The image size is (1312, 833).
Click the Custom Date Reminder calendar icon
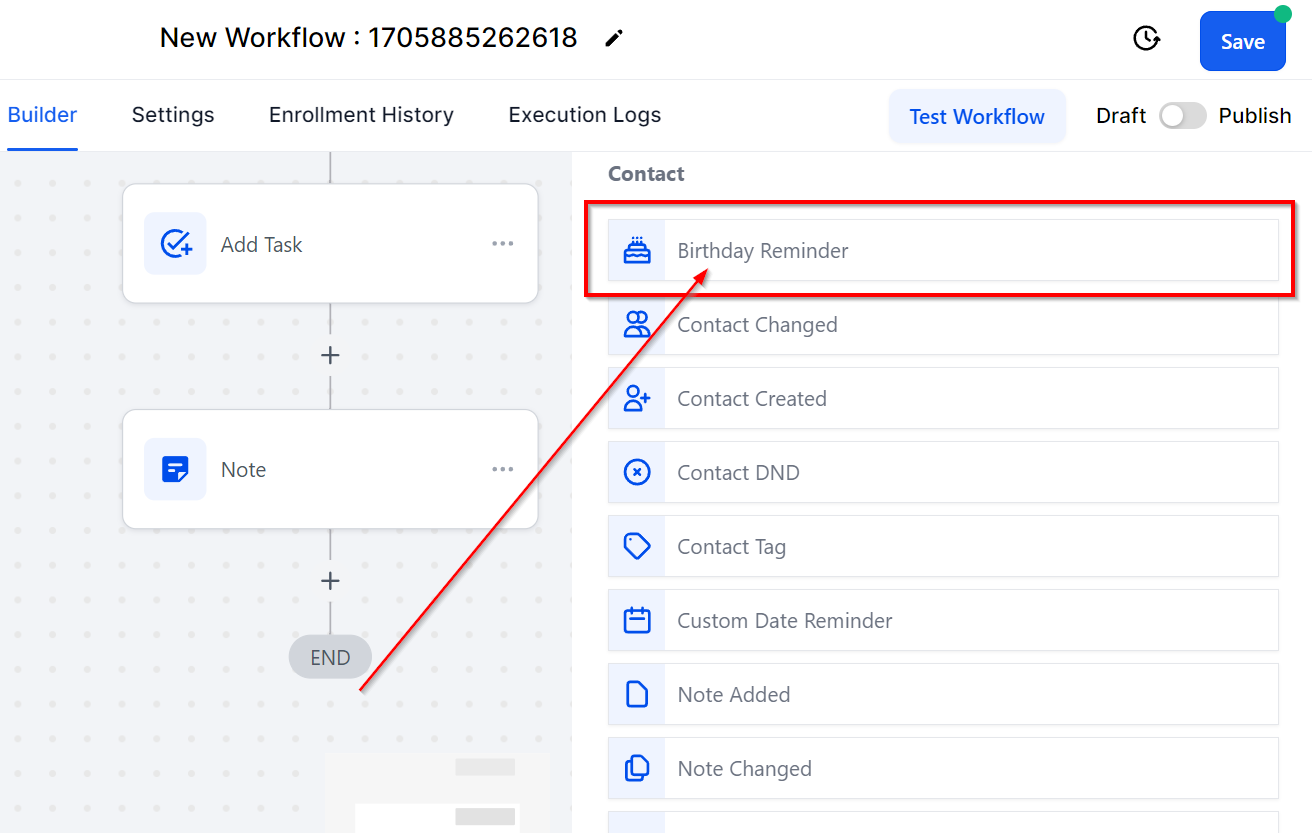coord(637,620)
